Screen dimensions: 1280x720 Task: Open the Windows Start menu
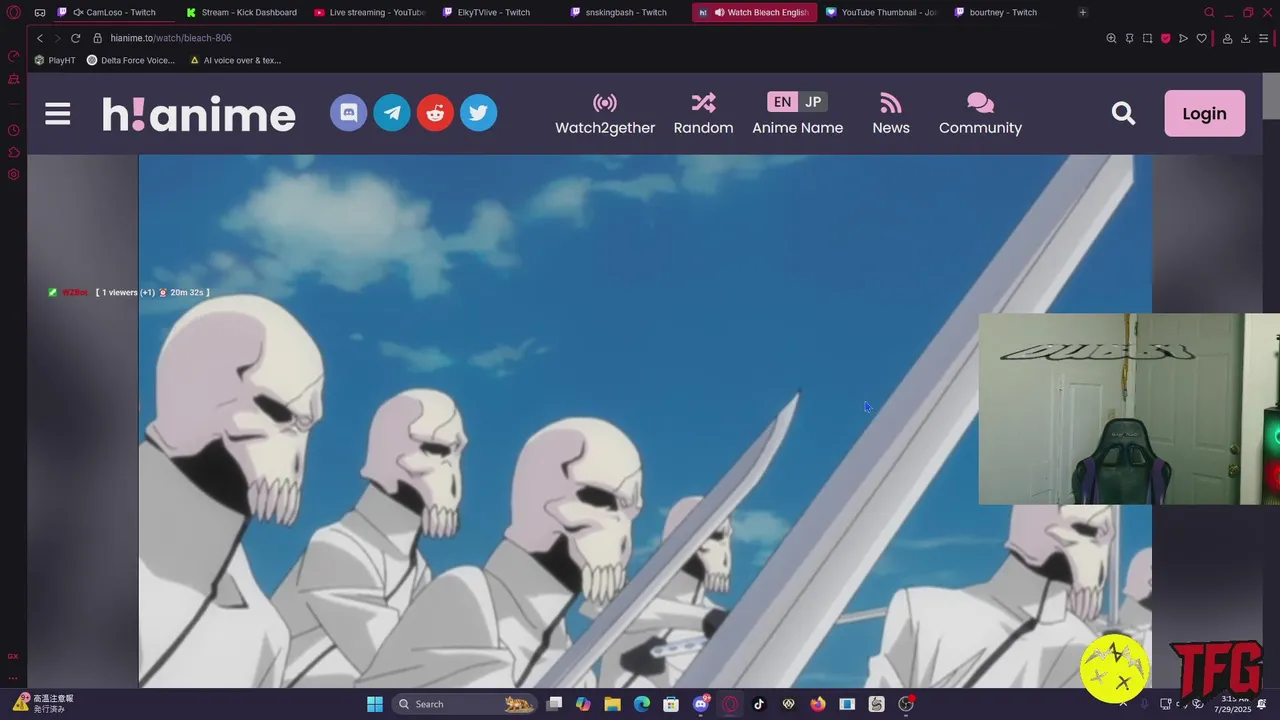point(375,704)
